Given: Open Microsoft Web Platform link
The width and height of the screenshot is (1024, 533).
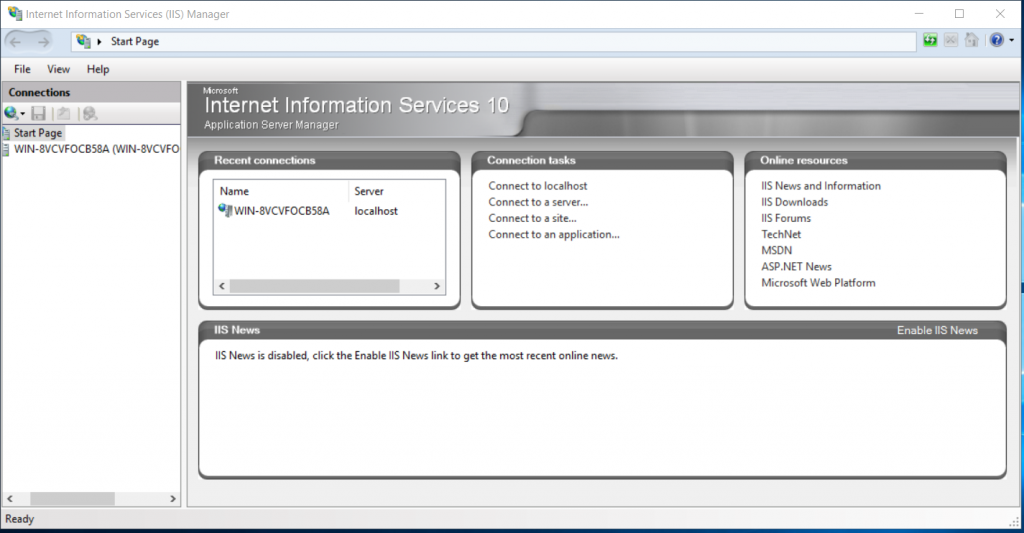Looking at the screenshot, I should point(818,283).
